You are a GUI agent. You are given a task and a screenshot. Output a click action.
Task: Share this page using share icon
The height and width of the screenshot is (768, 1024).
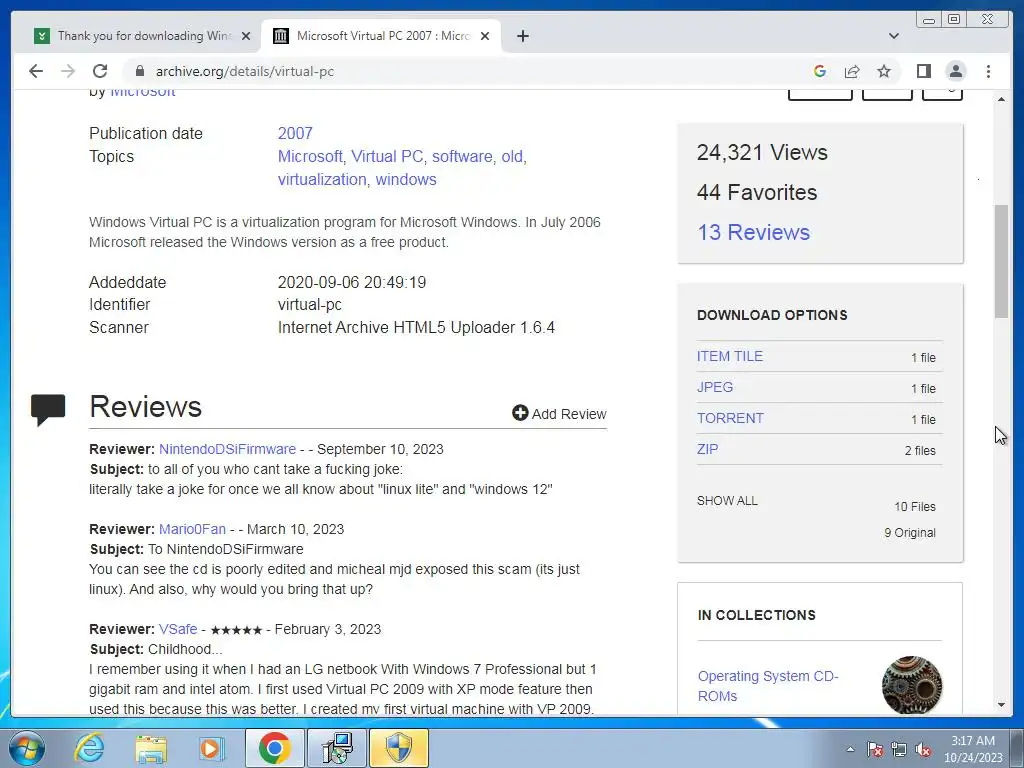(852, 71)
